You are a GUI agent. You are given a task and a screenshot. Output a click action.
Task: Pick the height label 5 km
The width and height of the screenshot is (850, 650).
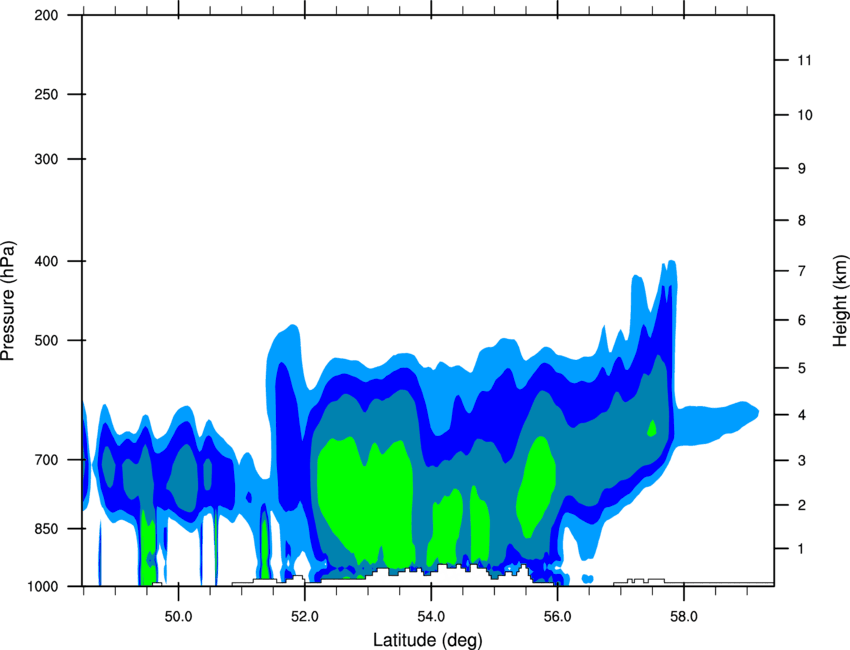(802, 368)
